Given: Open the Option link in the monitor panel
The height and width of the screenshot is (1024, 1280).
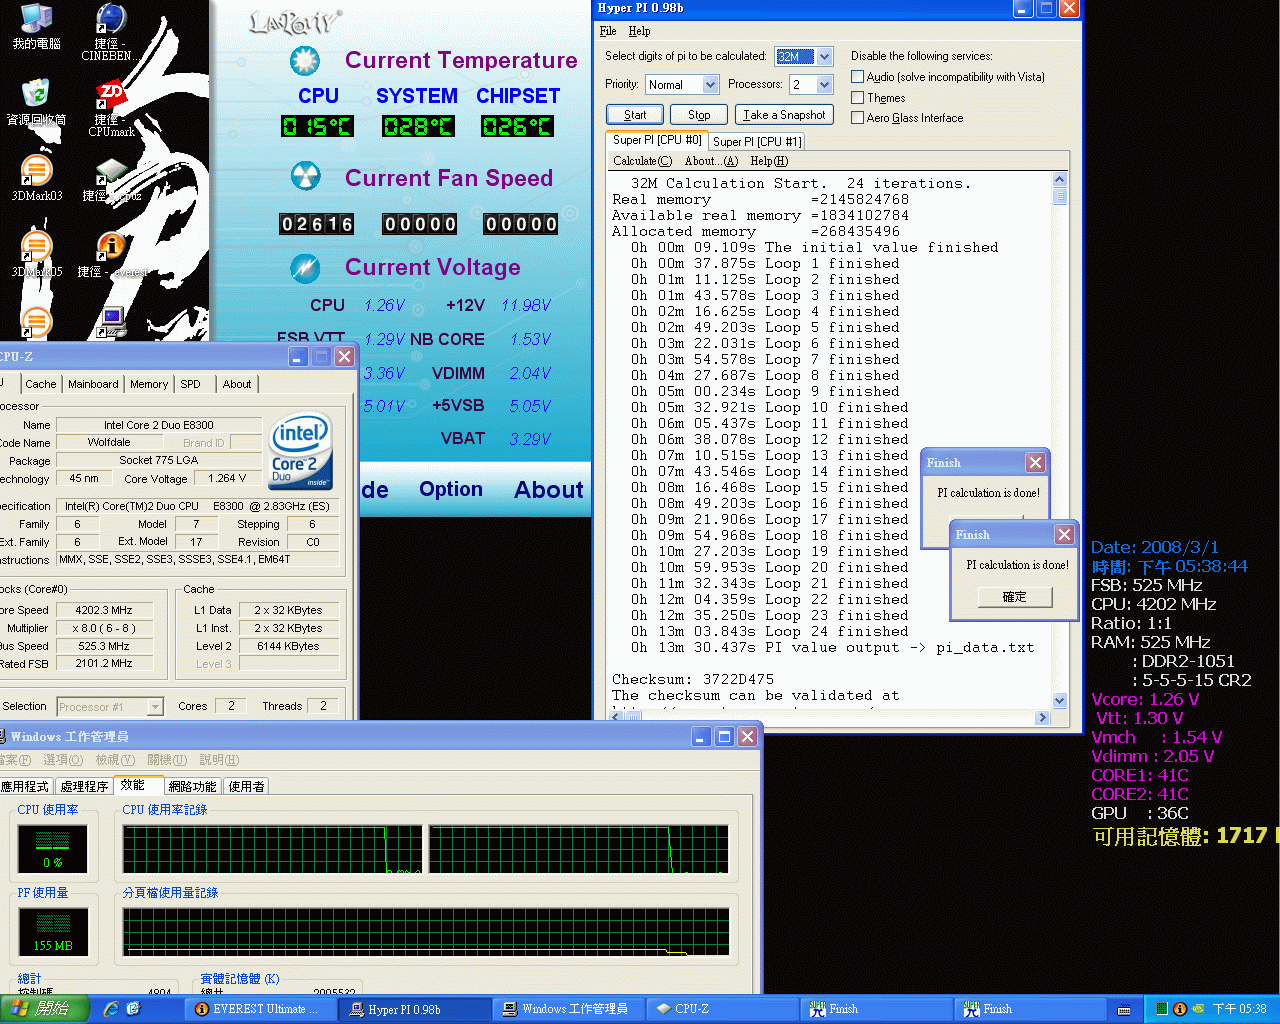Looking at the screenshot, I should coord(451,489).
